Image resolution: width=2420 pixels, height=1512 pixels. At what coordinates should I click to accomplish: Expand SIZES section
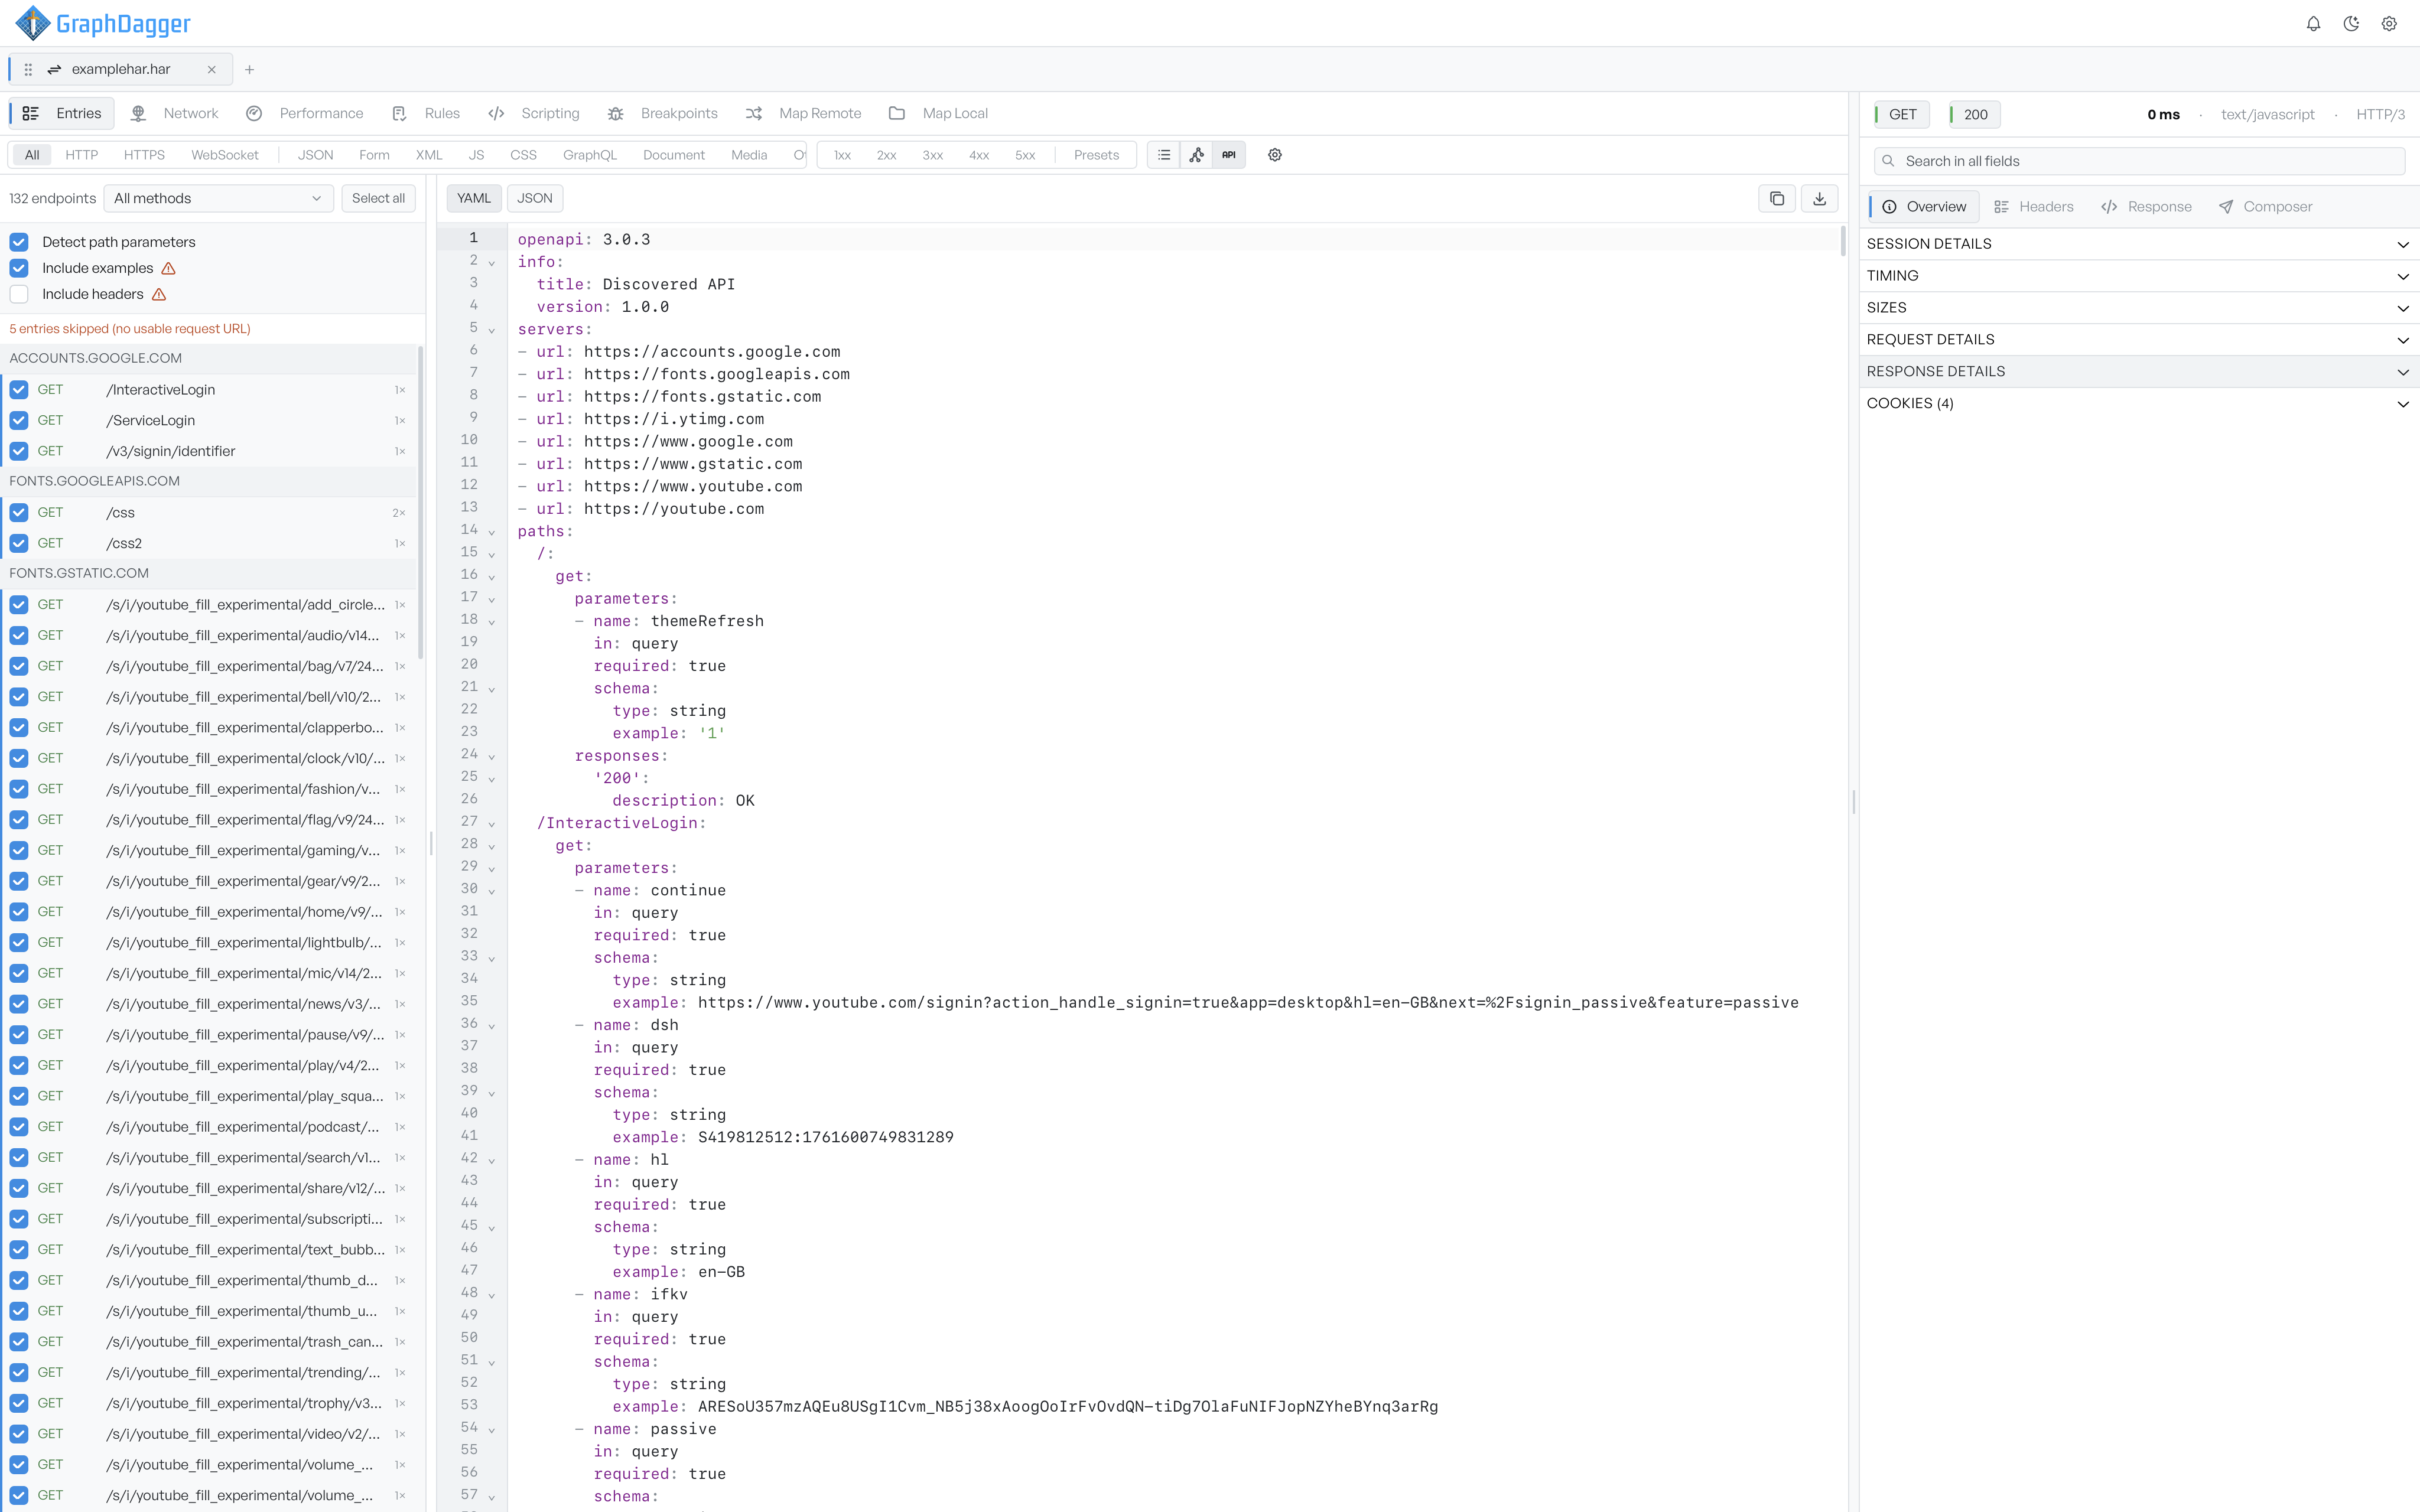(2139, 308)
